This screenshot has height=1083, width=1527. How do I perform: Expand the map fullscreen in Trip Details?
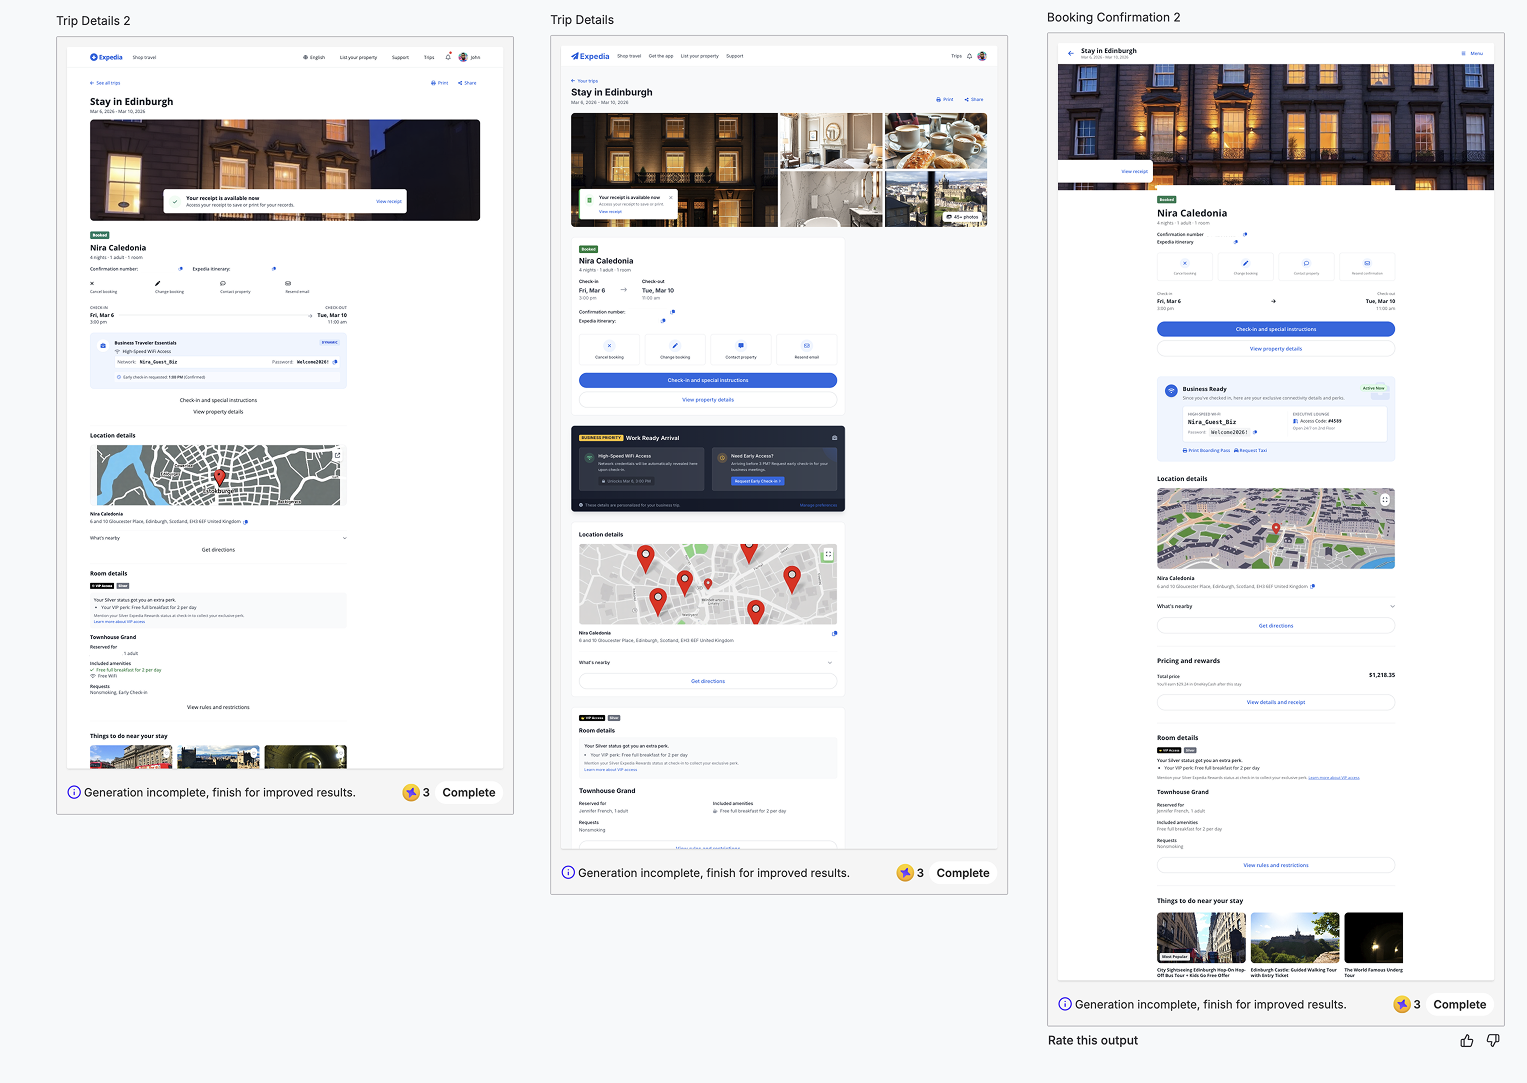click(828, 554)
